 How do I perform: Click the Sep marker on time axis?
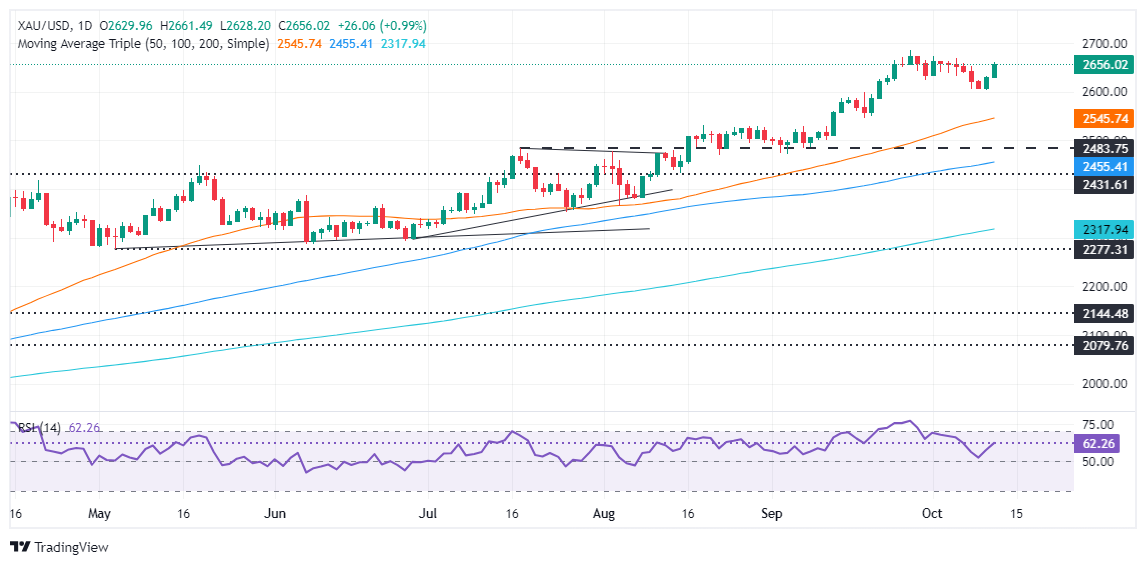click(771, 514)
